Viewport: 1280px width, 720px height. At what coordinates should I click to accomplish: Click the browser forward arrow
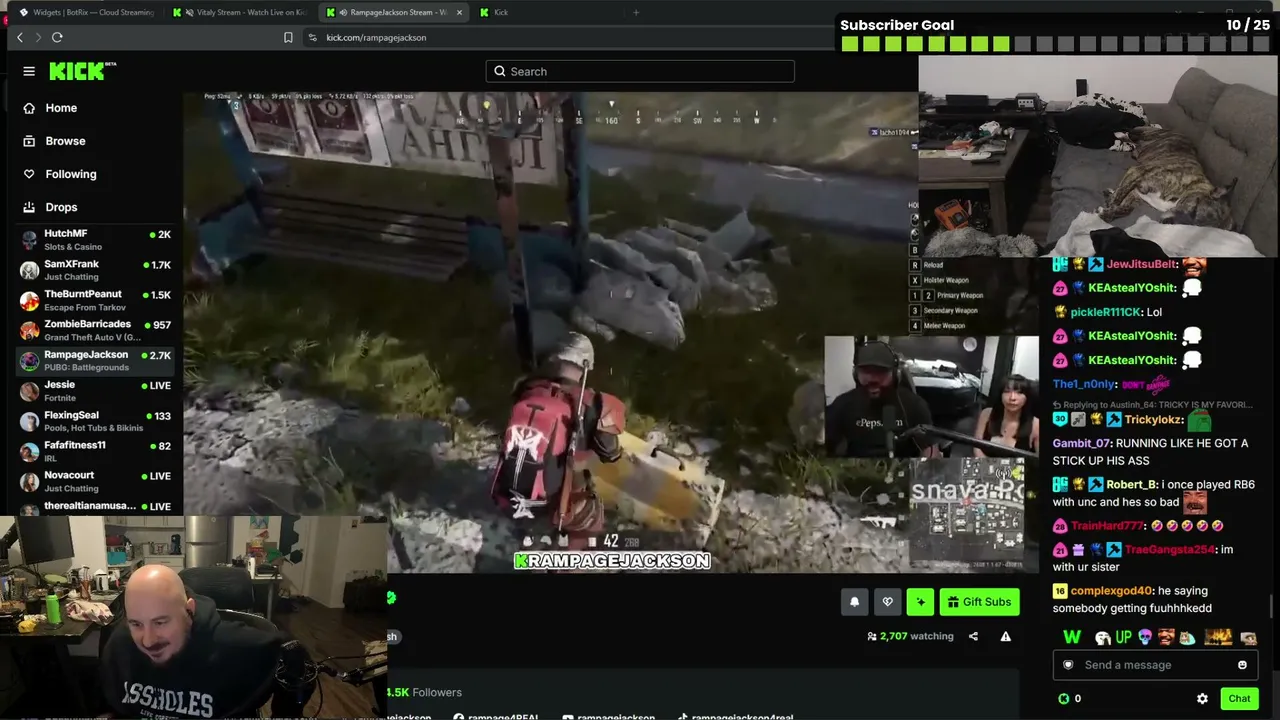pos(38,37)
